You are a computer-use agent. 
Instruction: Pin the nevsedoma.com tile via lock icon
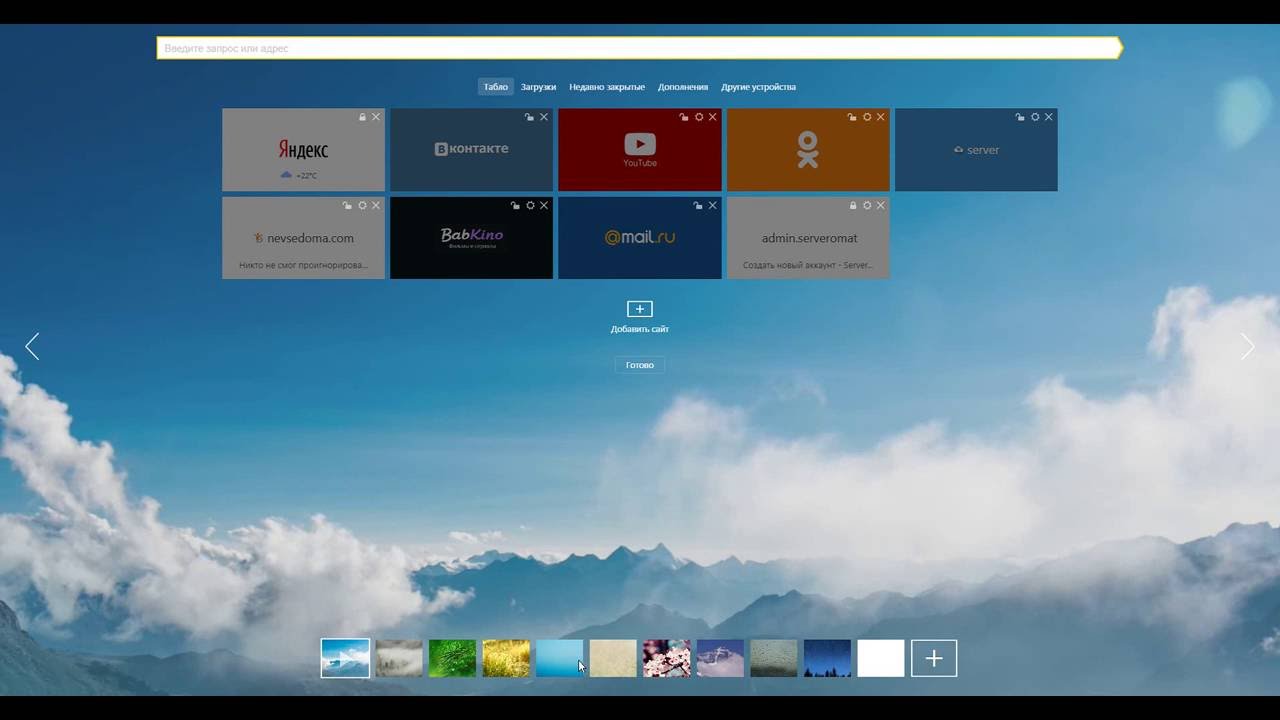click(x=347, y=205)
